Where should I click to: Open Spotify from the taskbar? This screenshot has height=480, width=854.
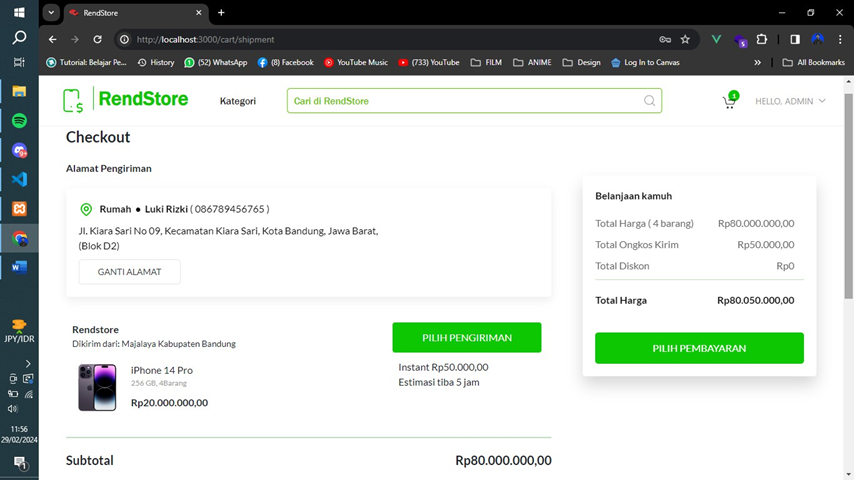click(19, 120)
